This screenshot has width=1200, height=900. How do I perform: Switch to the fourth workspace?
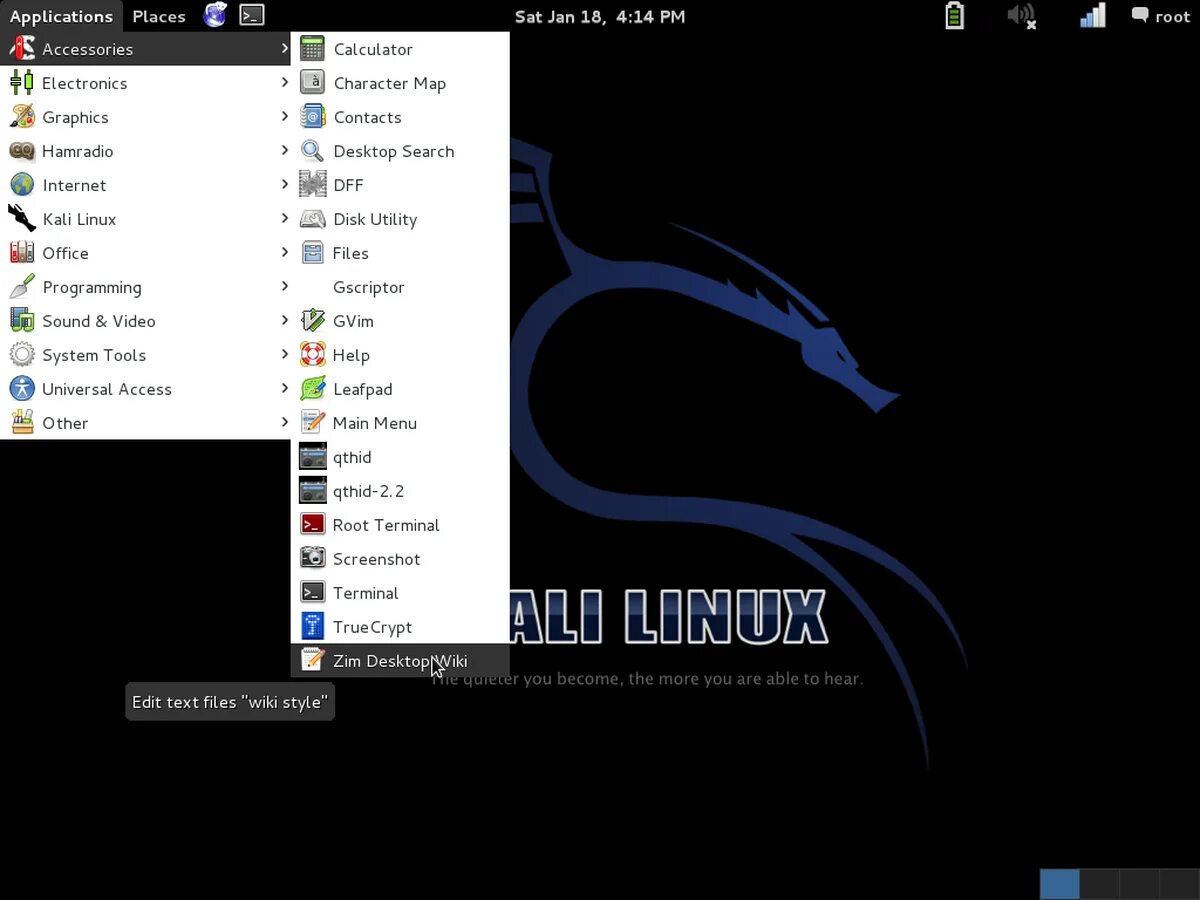coord(1180,884)
